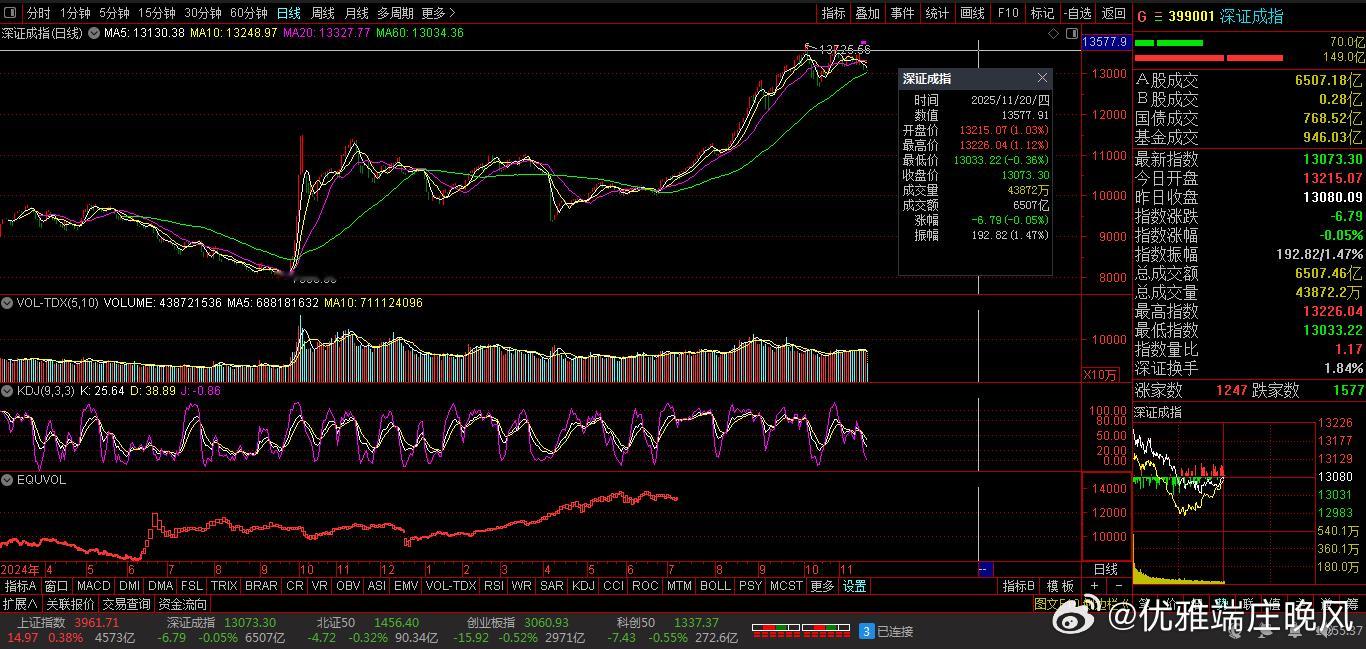Click the 日线 label under the mini chart
Image resolution: width=1366 pixels, height=649 pixels.
click(x=1105, y=569)
